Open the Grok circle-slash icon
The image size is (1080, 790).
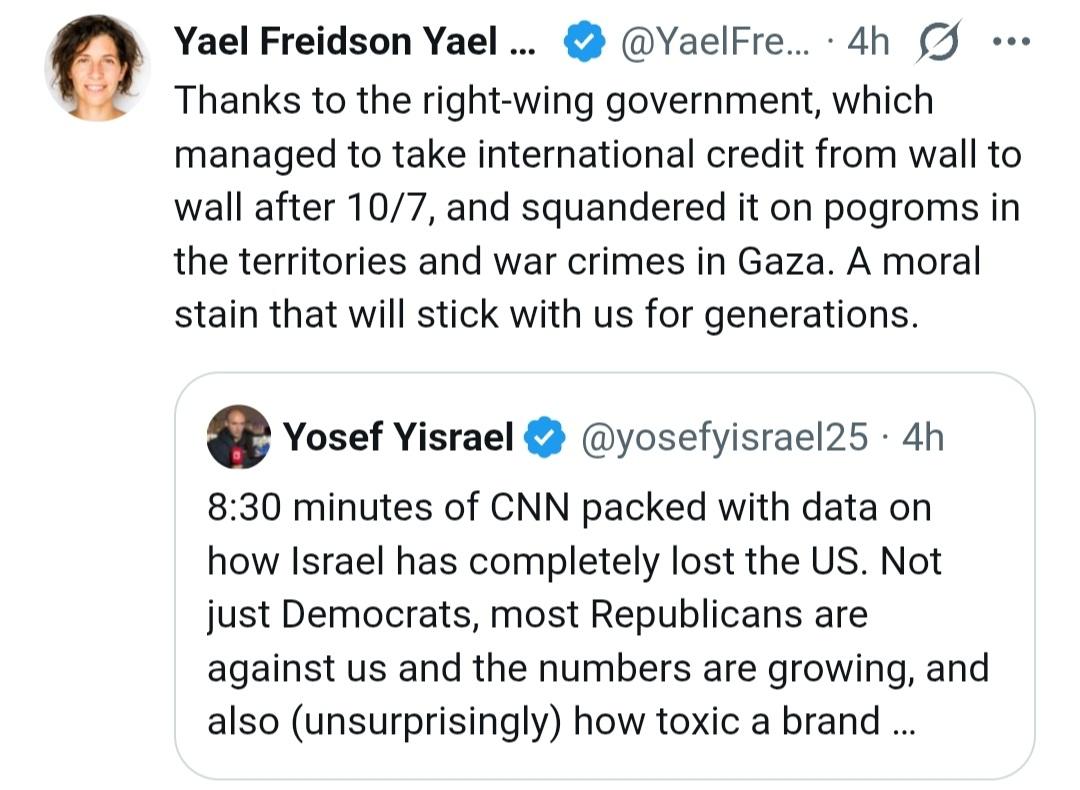934,41
